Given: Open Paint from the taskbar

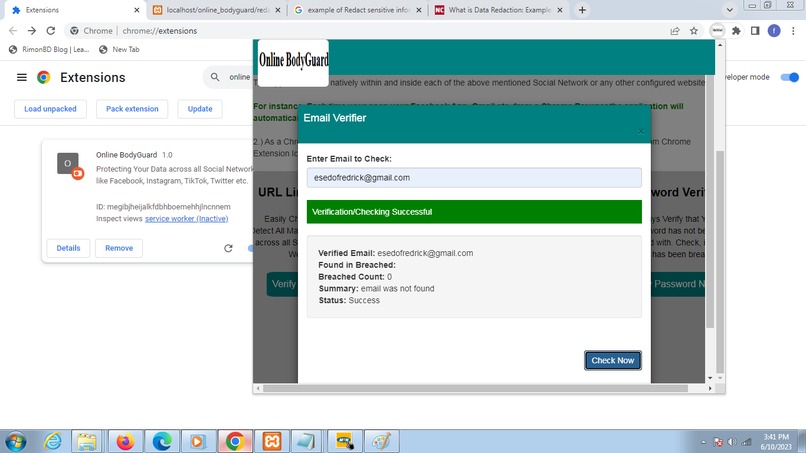Looking at the screenshot, I should [381, 441].
